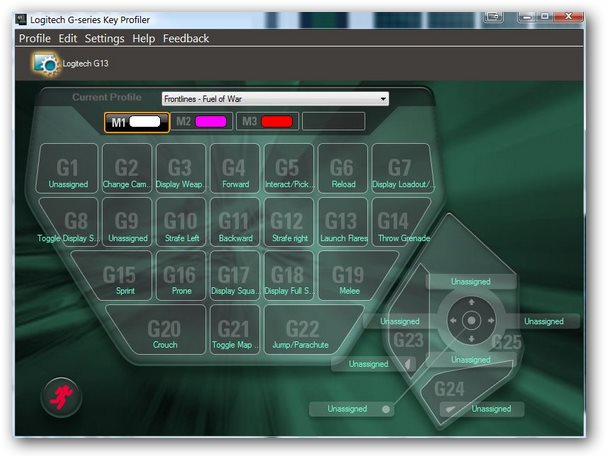Click the magenta M2 color swatch
Image resolution: width=606 pixels, height=458 pixels.
coord(211,122)
